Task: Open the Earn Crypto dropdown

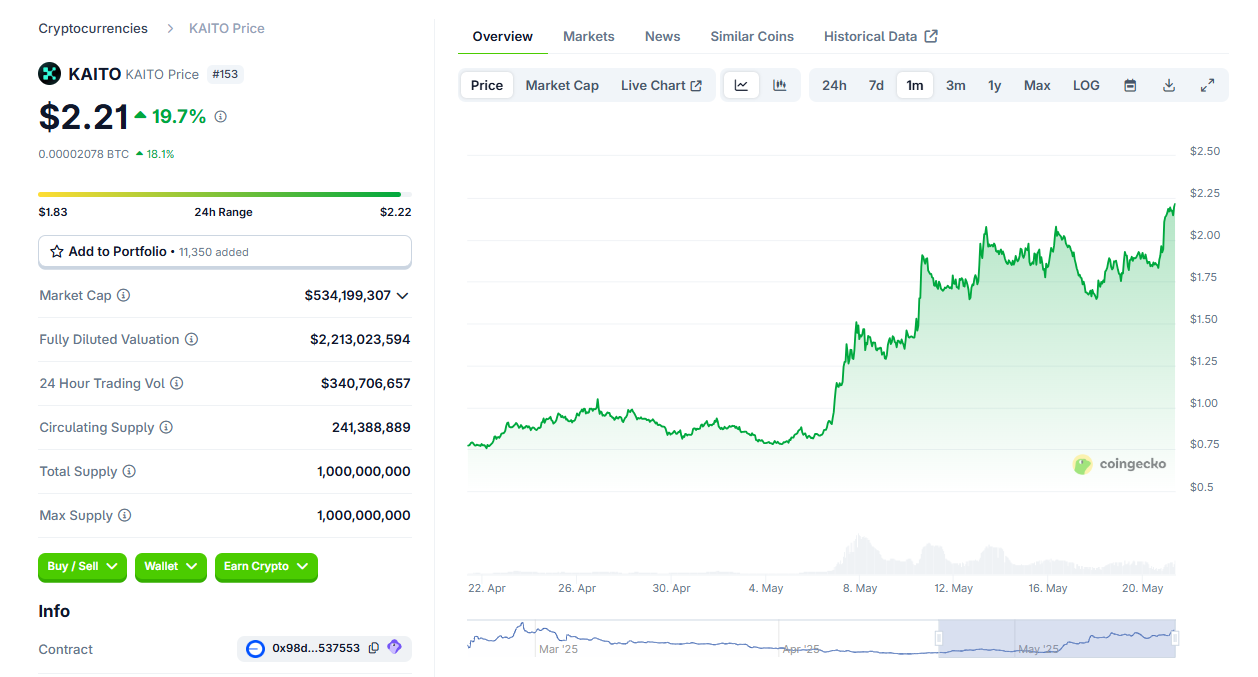Action: coord(266,567)
